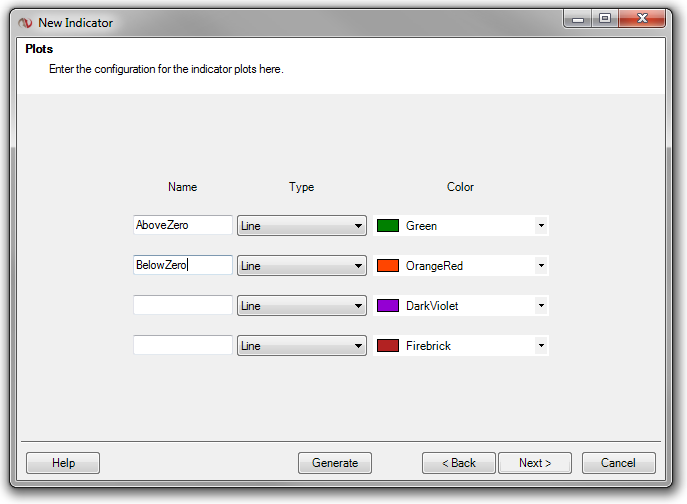Expand the Green color dropdown arrow

coord(541,225)
